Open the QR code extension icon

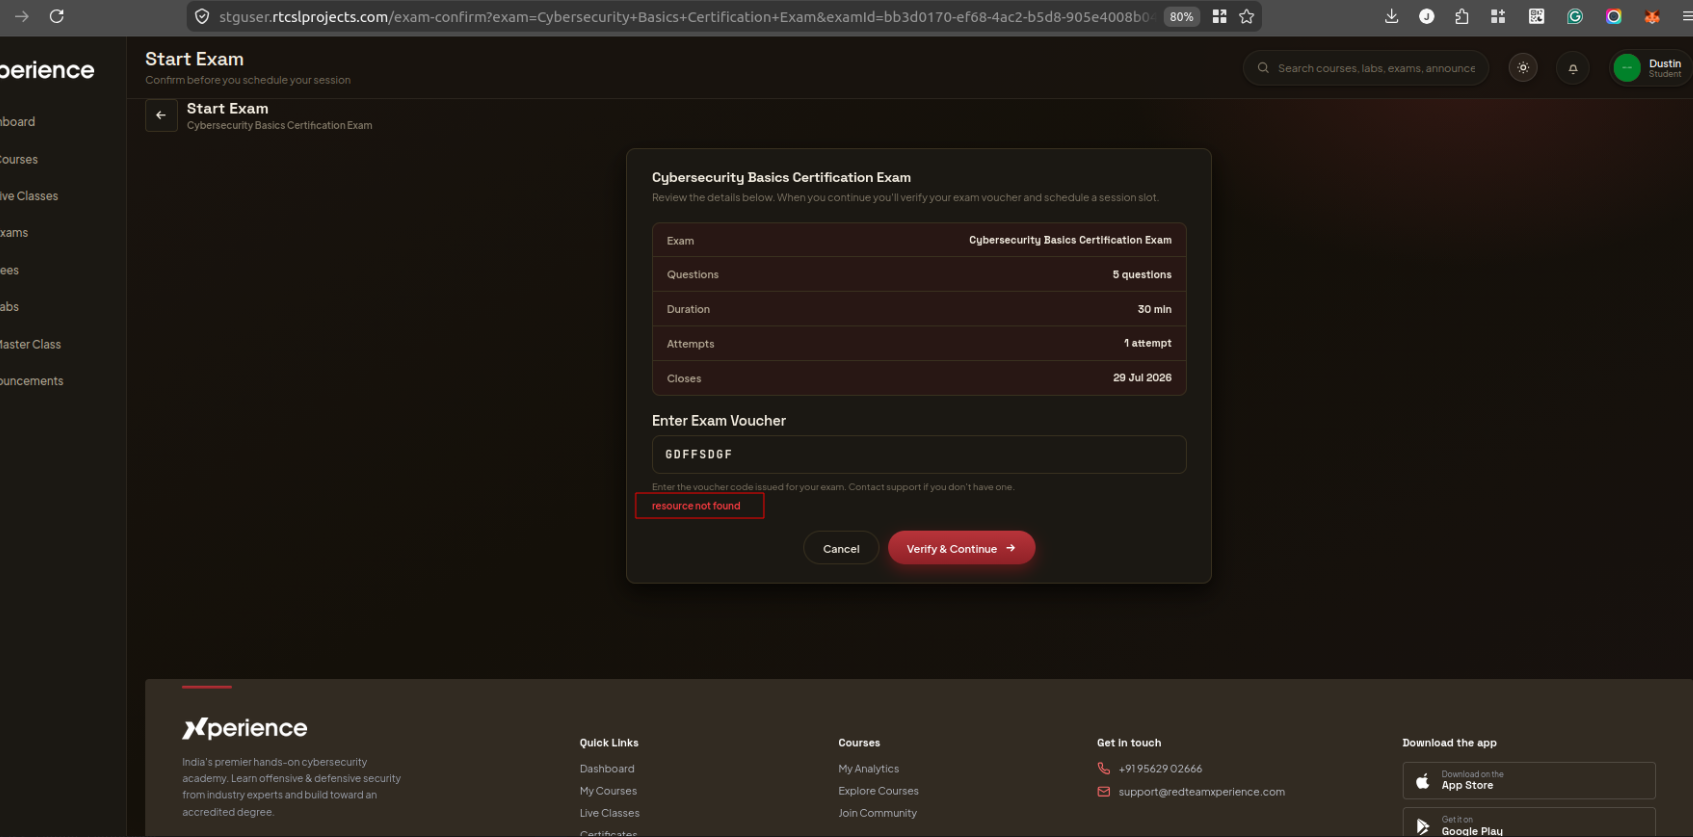click(x=1537, y=16)
